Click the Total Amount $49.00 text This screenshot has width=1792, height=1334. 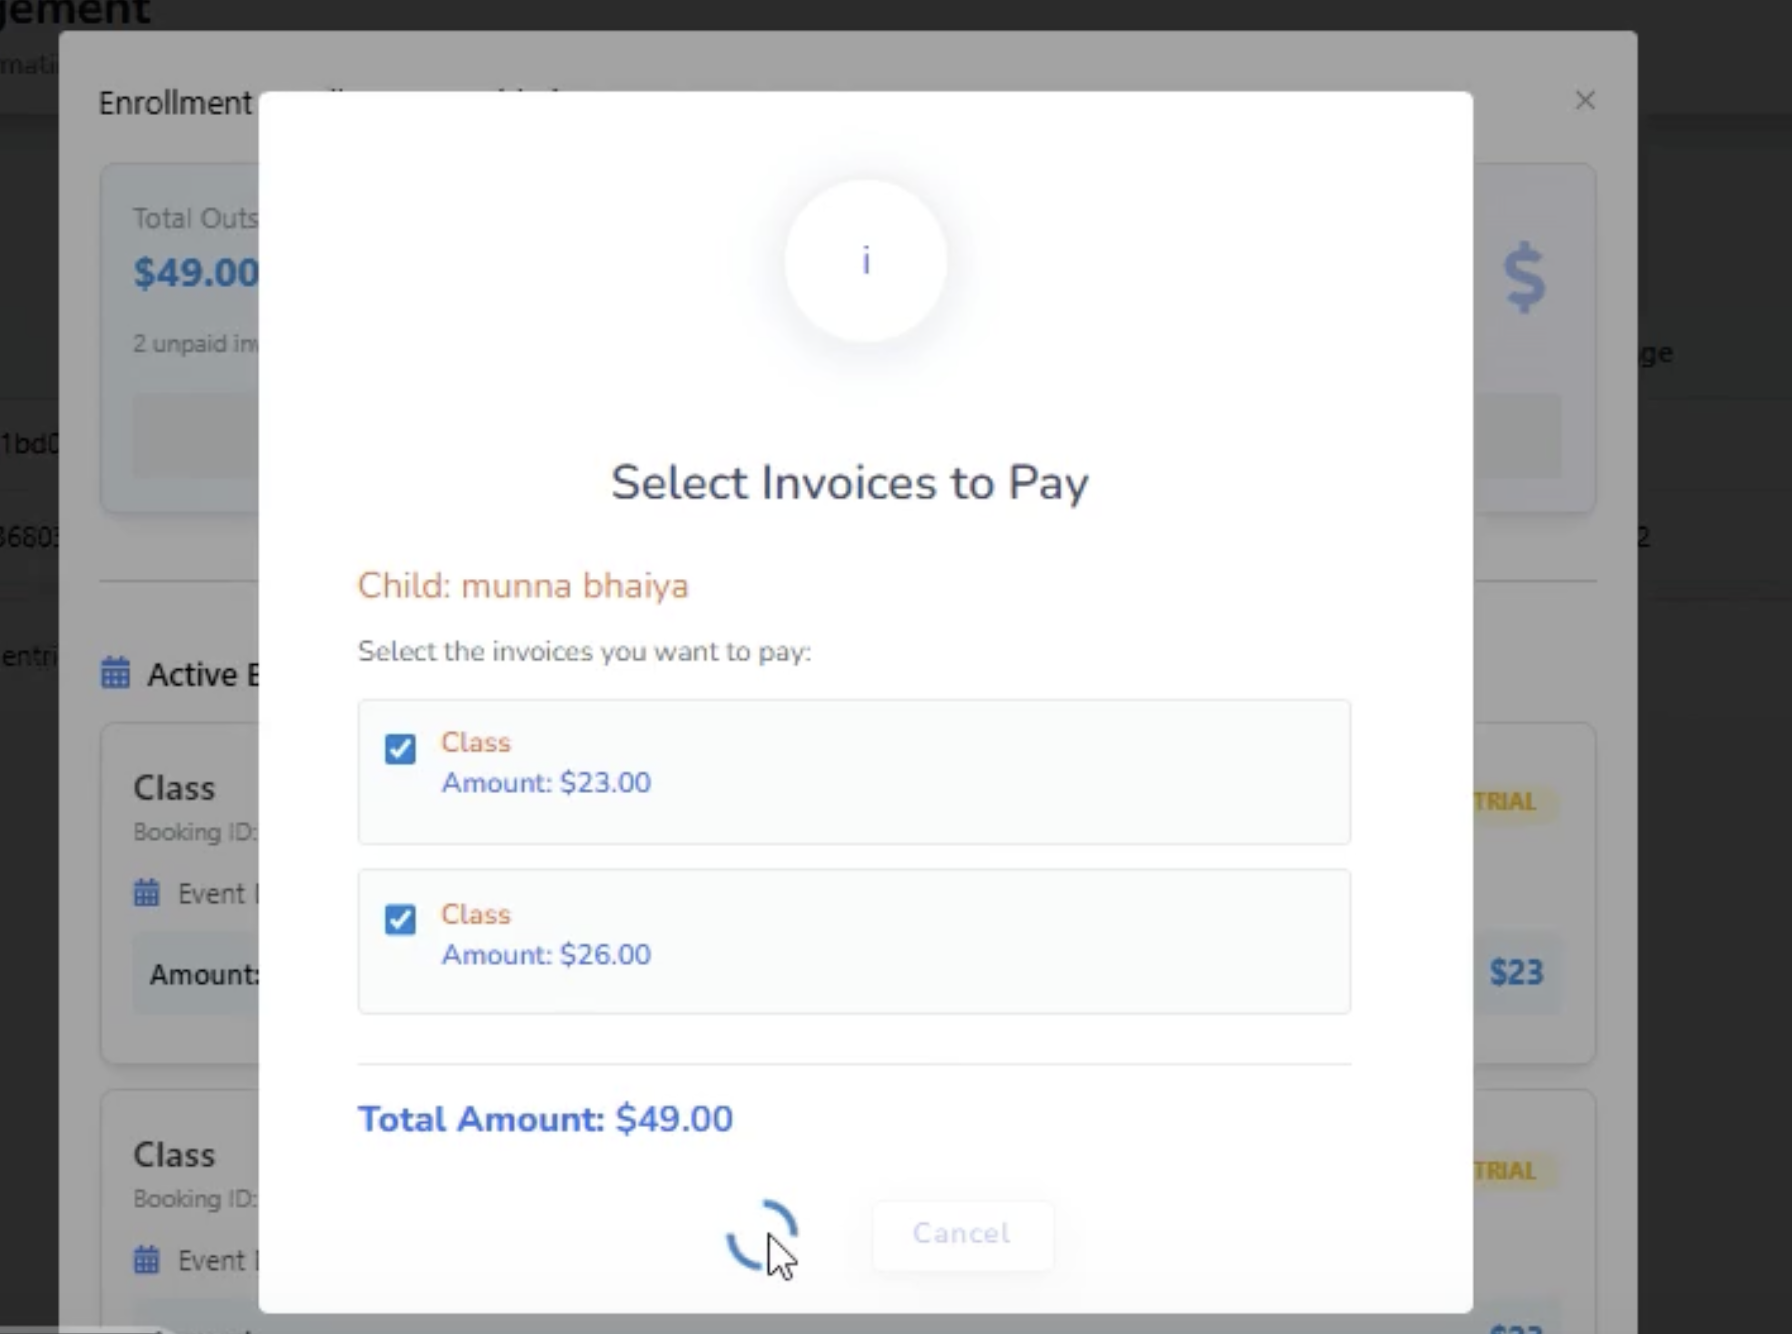pyautogui.click(x=546, y=1119)
